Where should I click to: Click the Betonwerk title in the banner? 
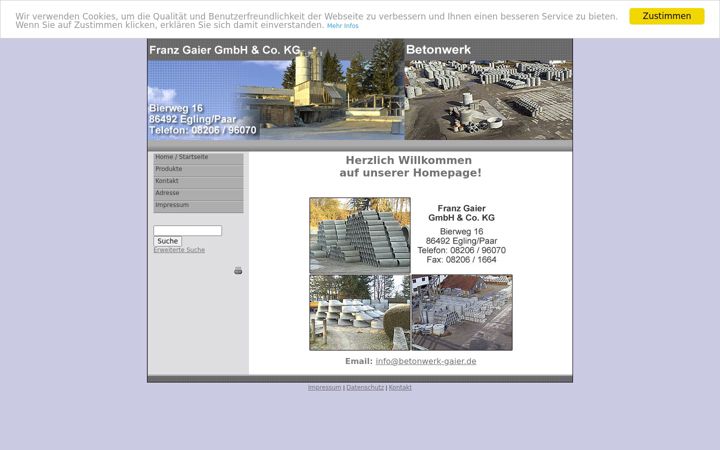pyautogui.click(x=439, y=50)
